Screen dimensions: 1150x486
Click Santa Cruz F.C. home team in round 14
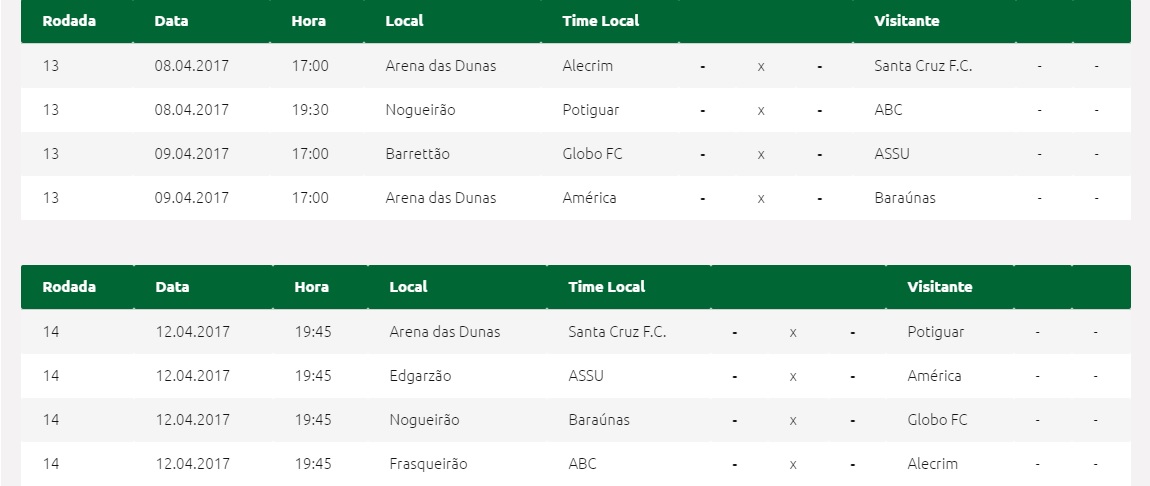(x=617, y=332)
